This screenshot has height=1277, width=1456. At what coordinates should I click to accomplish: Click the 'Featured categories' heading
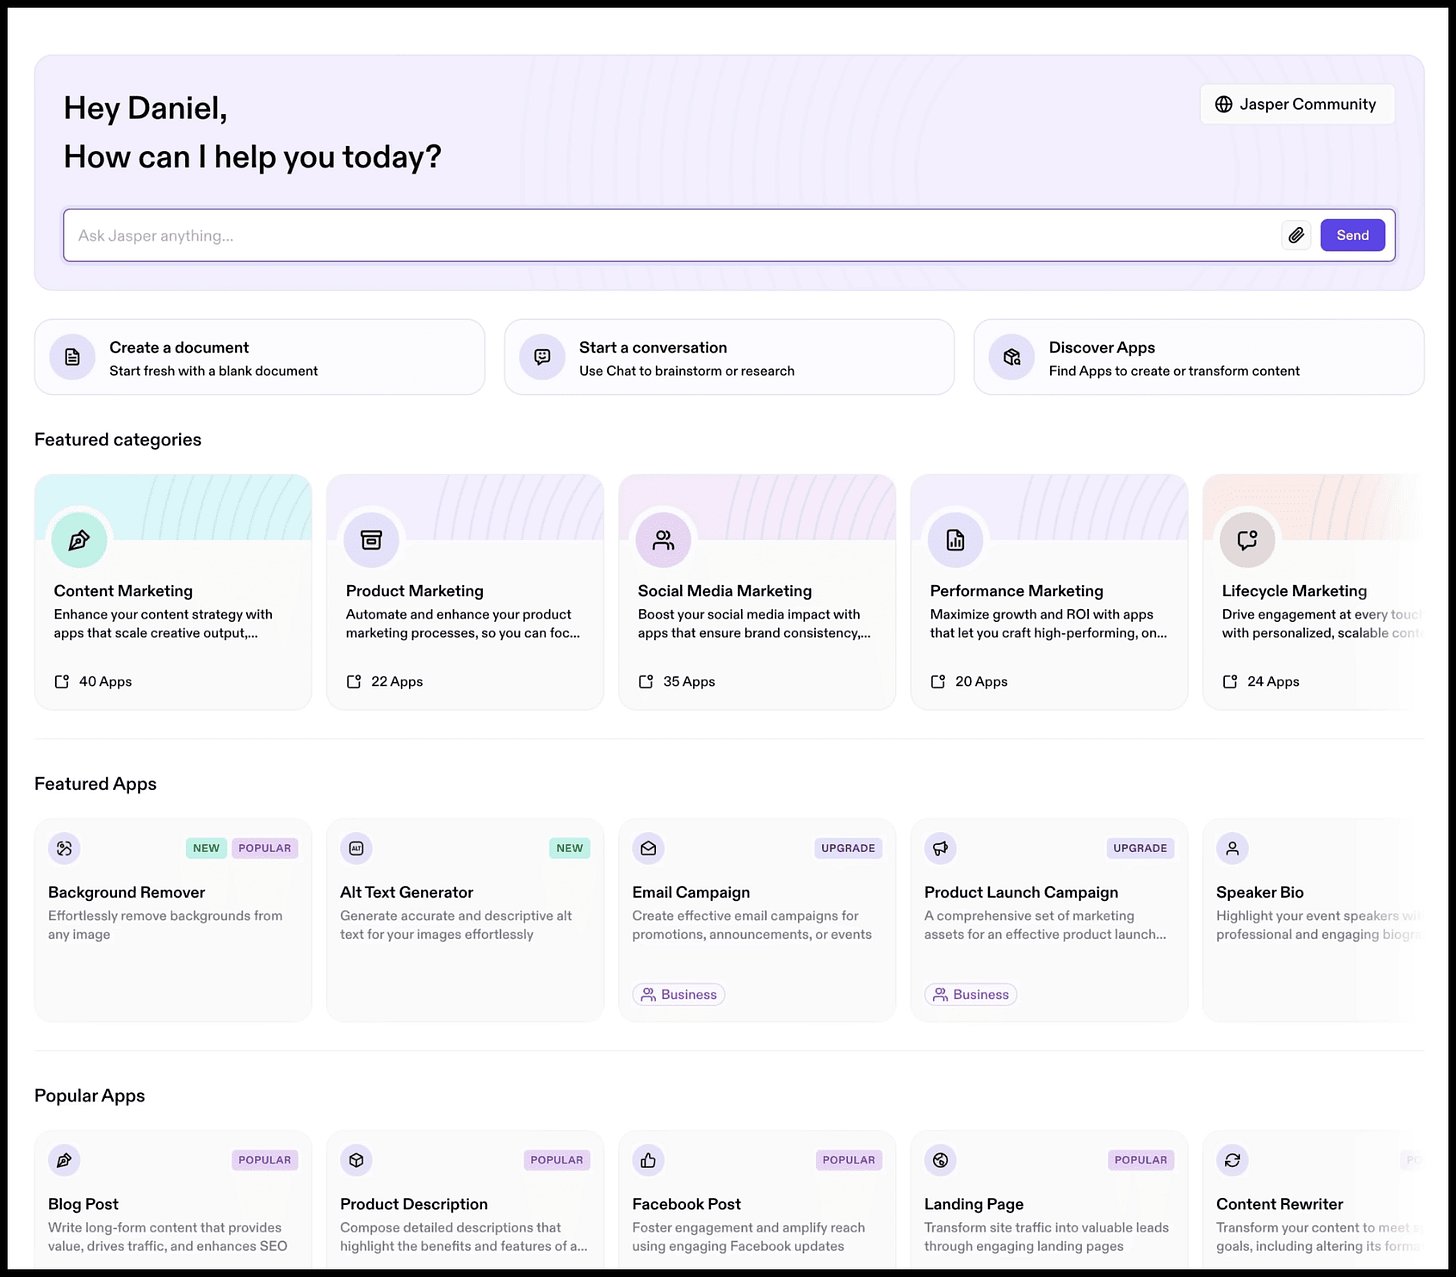click(118, 440)
